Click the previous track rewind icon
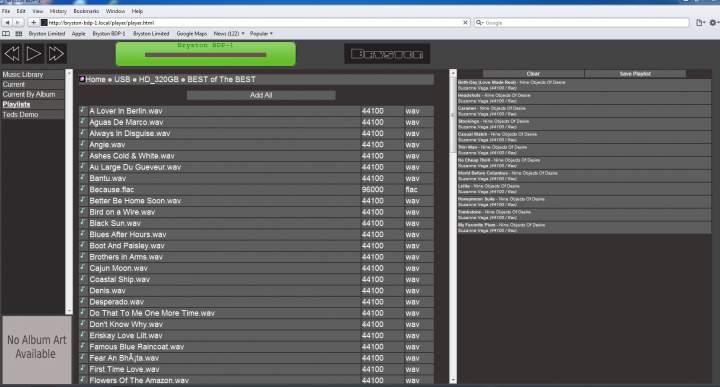 click(x=12, y=54)
